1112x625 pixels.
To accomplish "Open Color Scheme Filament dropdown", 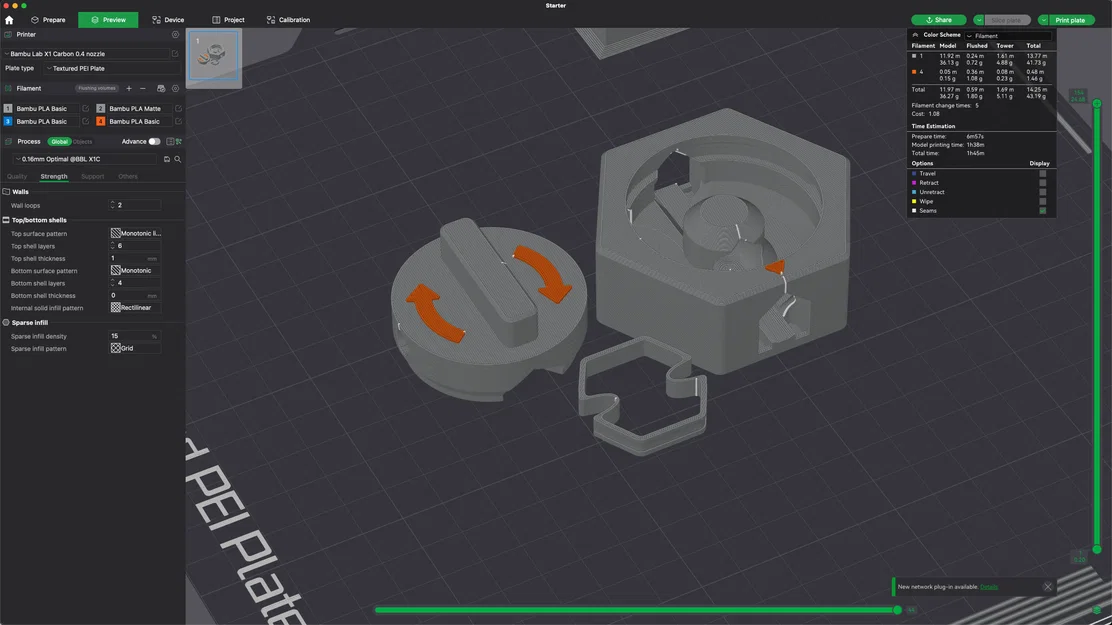I will click(1008, 35).
